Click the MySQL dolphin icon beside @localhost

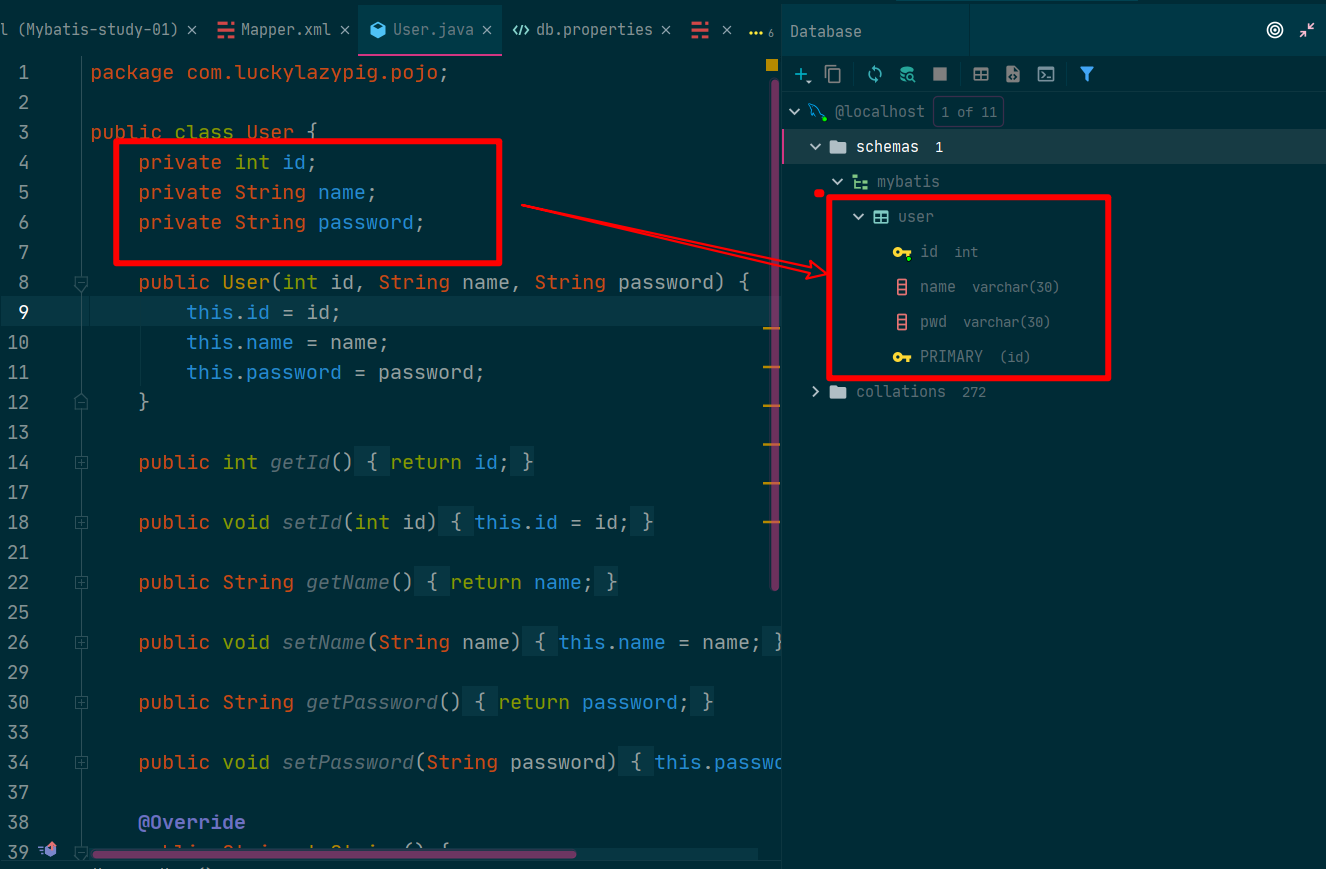click(817, 111)
